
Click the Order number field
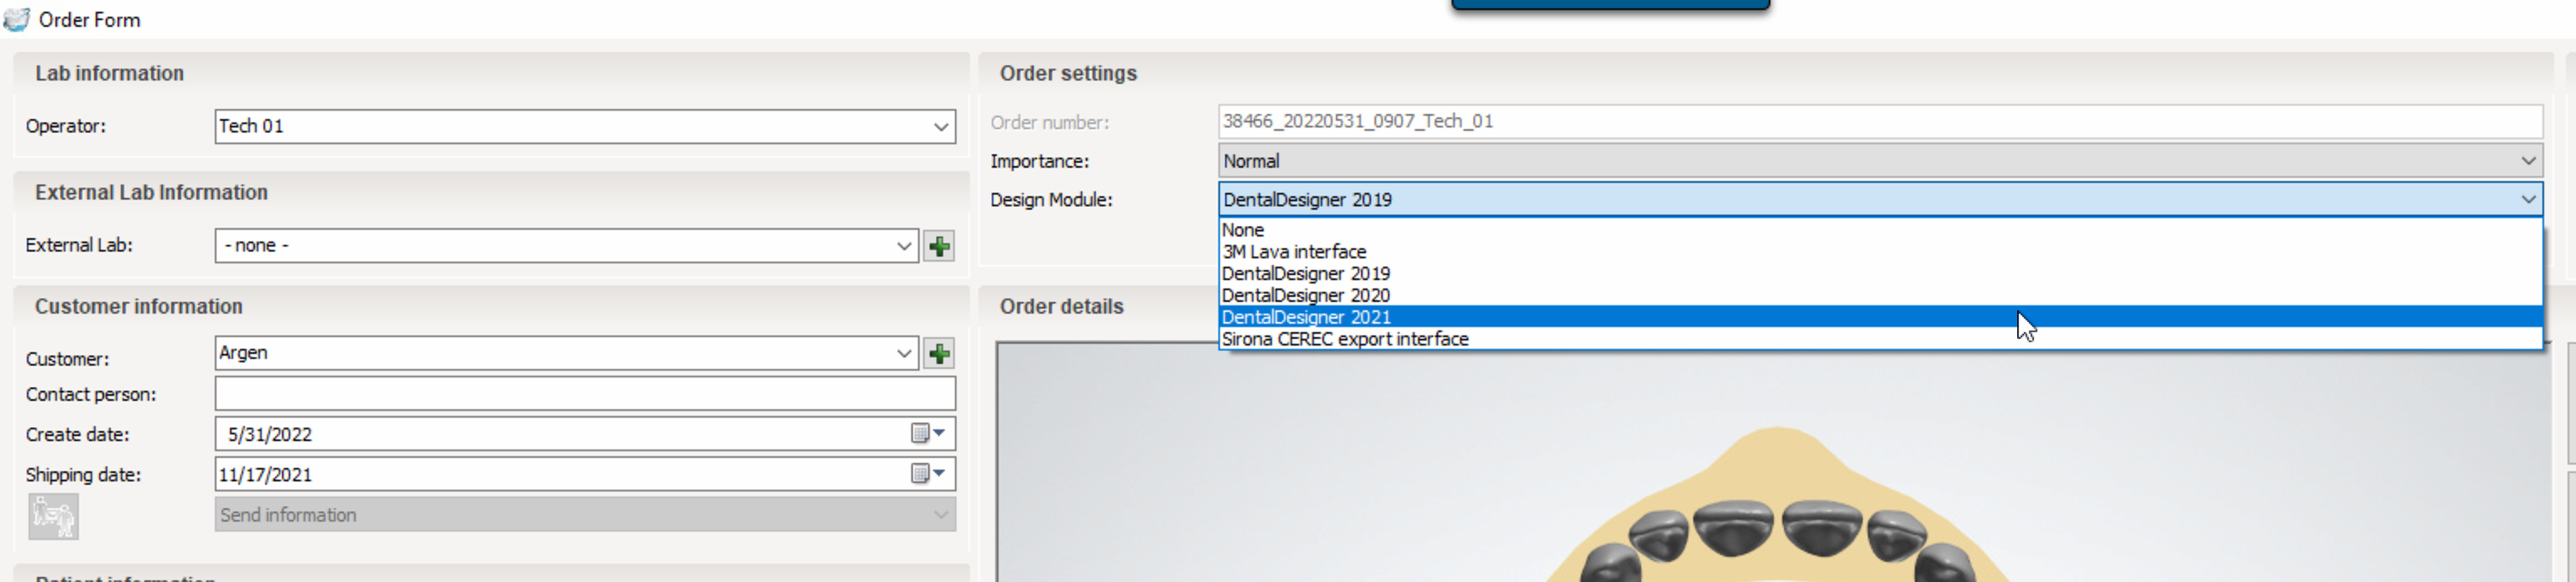click(1880, 121)
